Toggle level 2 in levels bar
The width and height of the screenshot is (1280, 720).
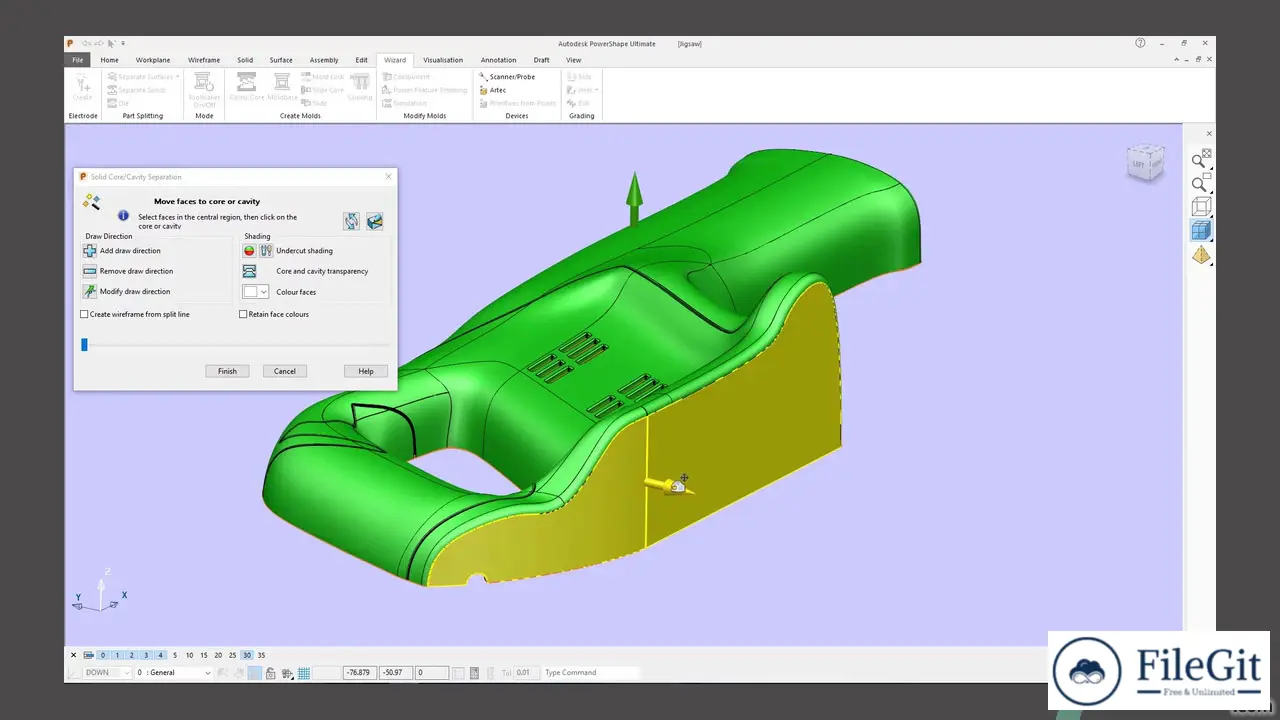132,655
